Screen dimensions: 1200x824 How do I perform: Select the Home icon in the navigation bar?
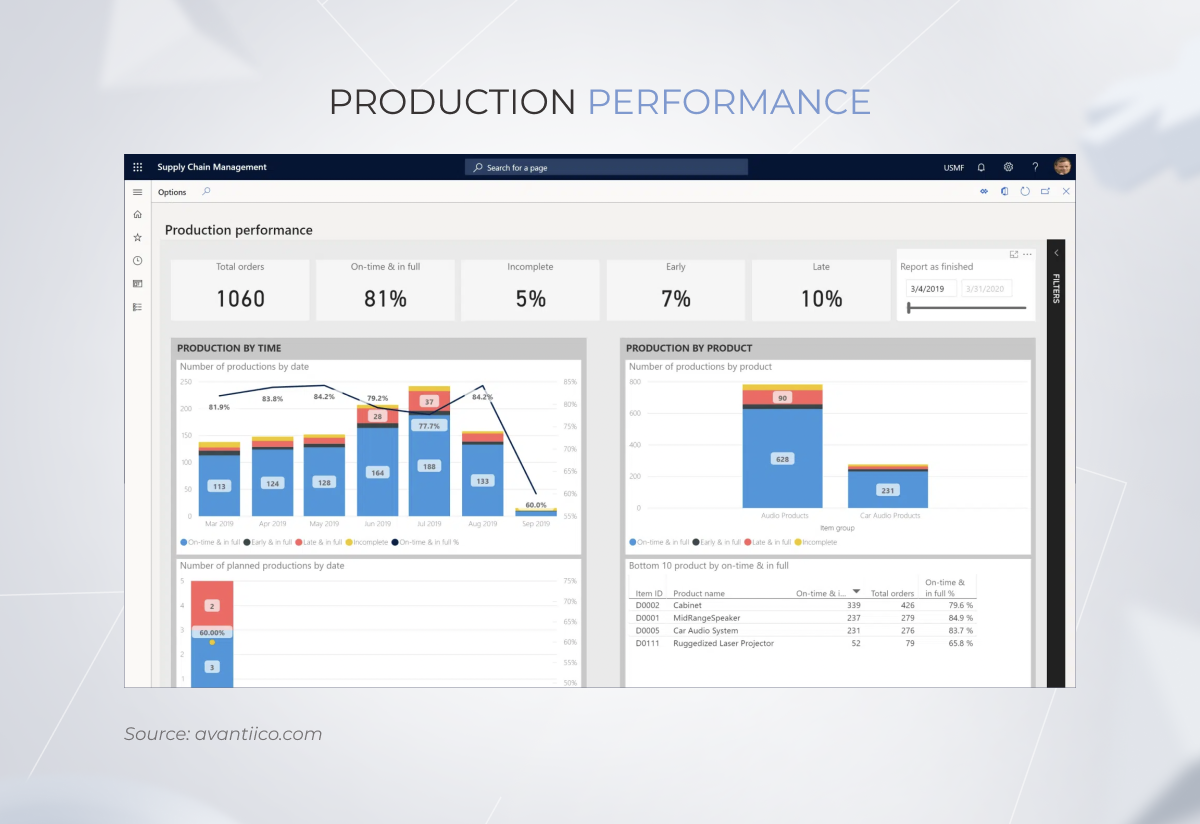tap(137, 214)
